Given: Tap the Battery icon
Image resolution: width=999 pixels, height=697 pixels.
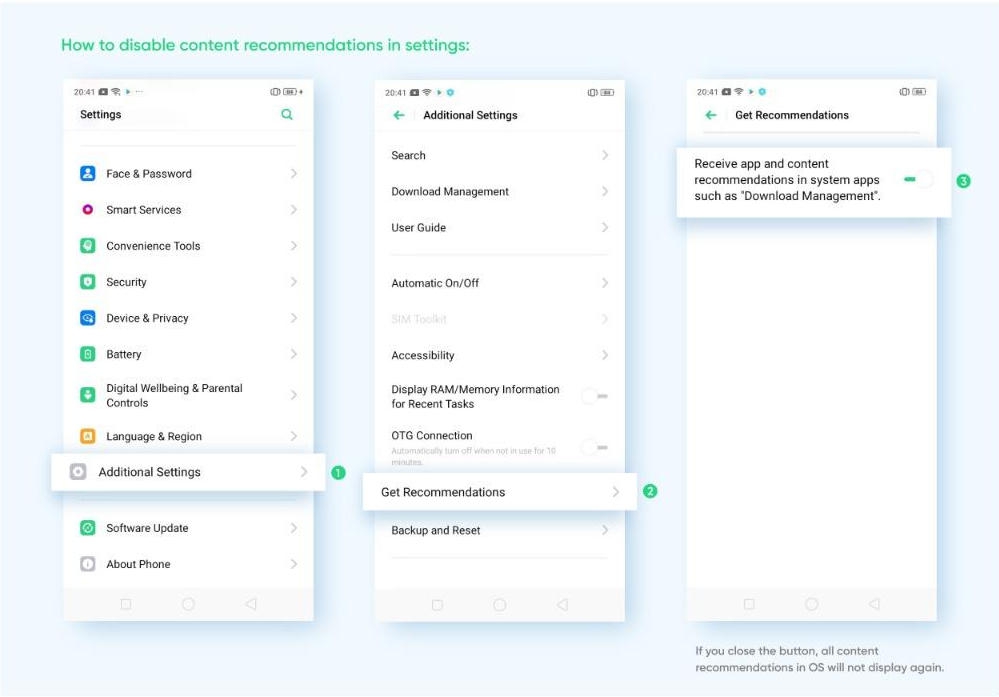Looking at the screenshot, I should pos(88,354).
